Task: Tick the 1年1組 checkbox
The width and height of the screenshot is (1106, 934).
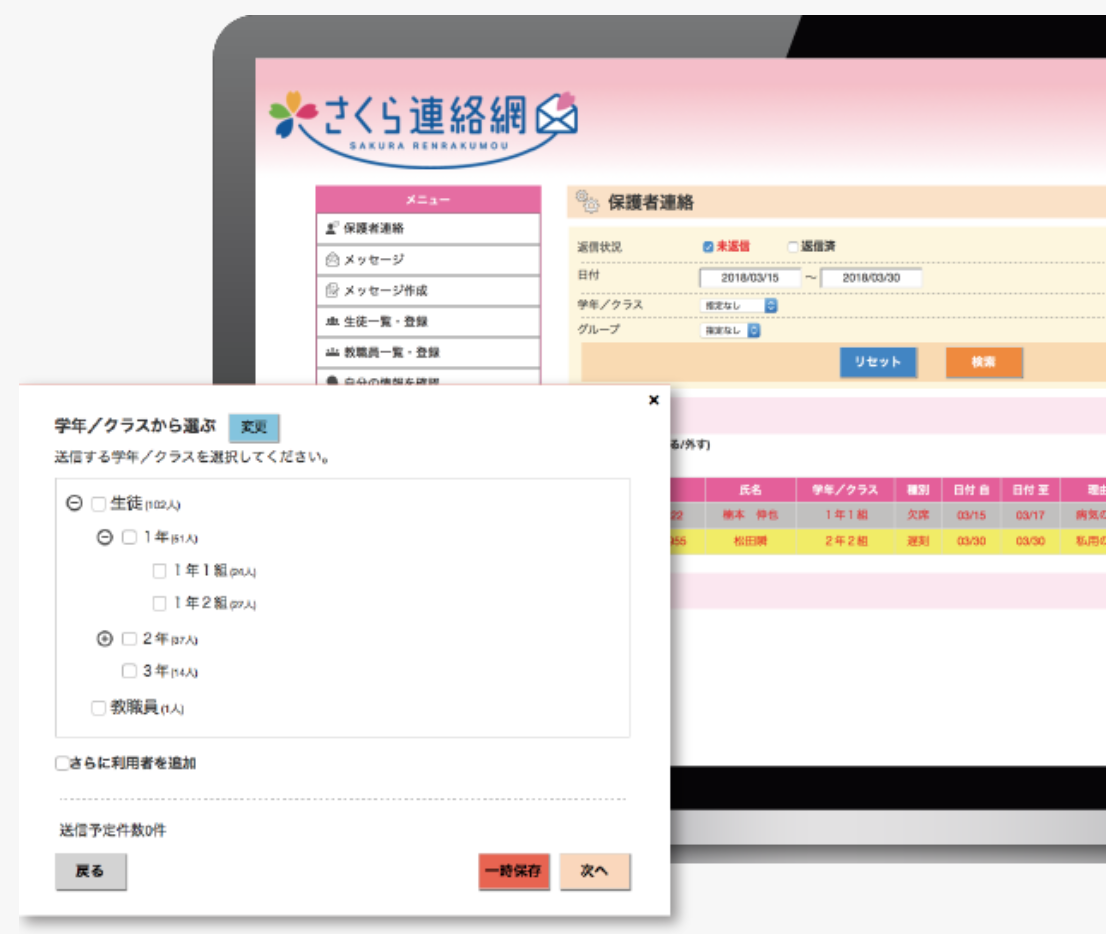Action: coord(159,571)
